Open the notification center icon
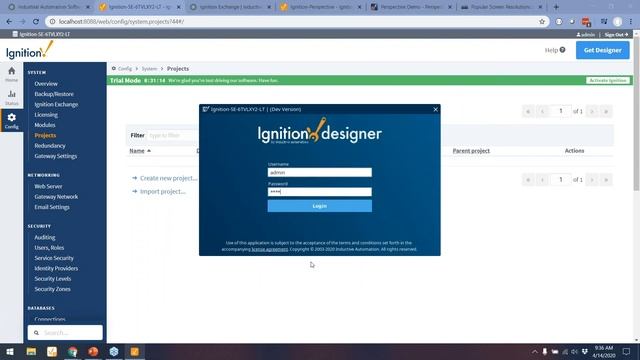Viewport: 640px width, 360px height. [627, 351]
